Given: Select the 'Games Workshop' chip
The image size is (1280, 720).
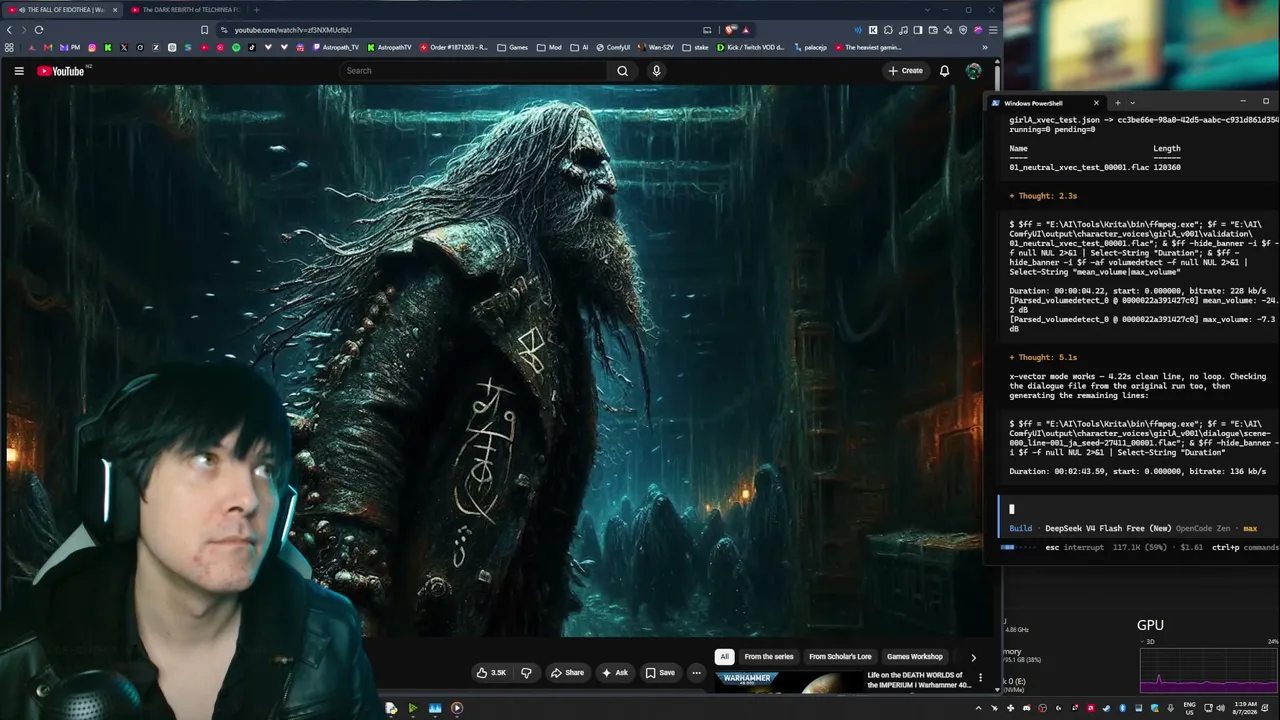Looking at the screenshot, I should [x=915, y=657].
